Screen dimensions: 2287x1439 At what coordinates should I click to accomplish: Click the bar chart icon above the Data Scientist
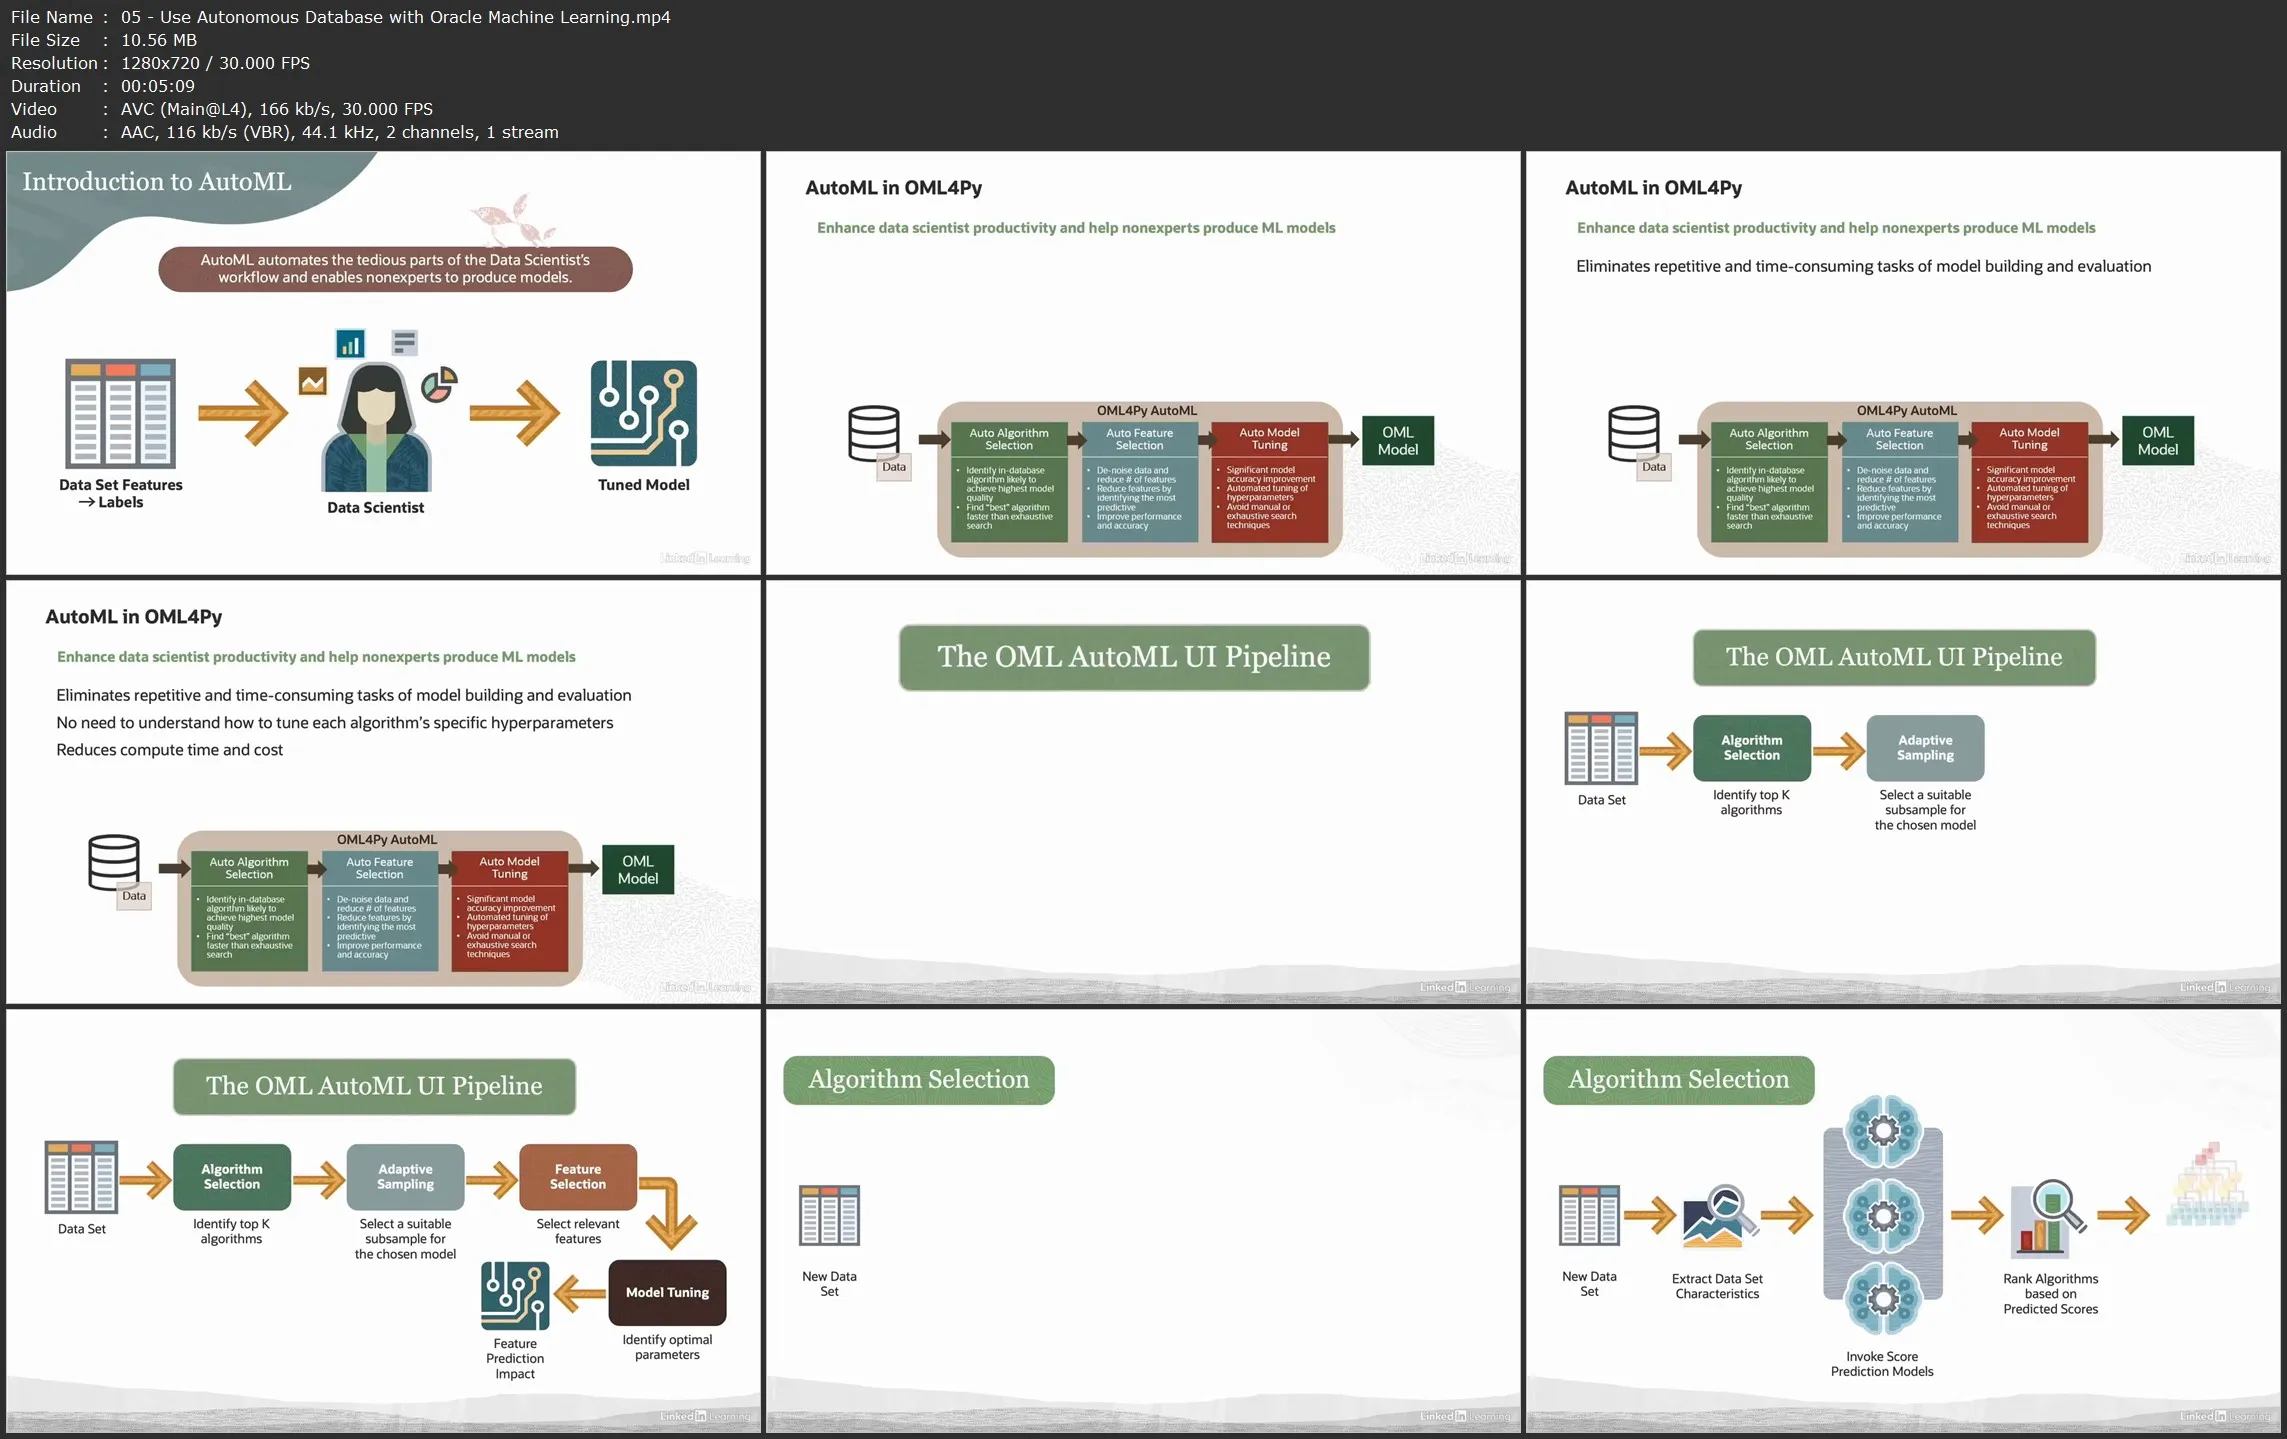coord(350,344)
